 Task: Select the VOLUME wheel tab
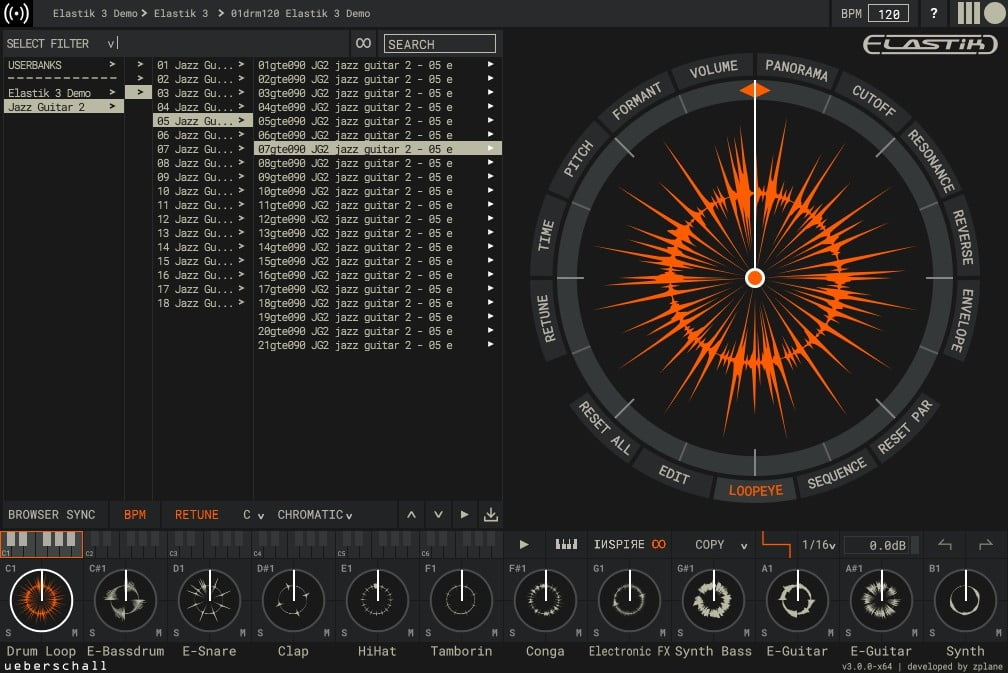coord(713,69)
